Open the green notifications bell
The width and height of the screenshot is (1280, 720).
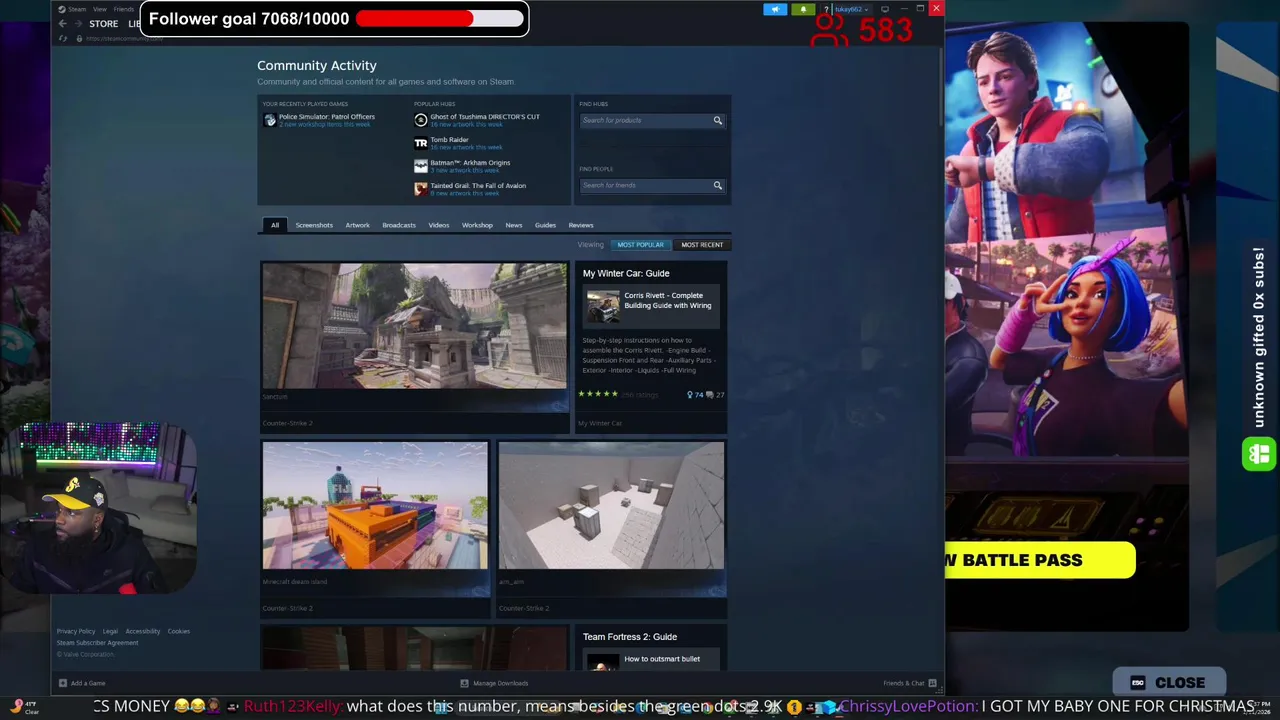803,9
